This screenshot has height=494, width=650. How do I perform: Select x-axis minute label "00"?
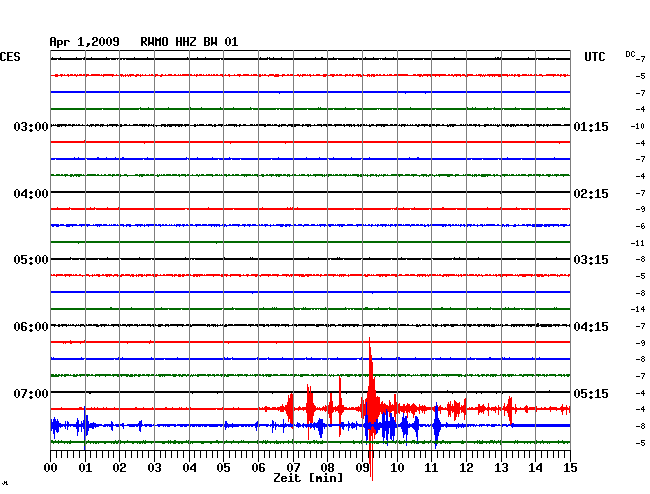(51, 468)
